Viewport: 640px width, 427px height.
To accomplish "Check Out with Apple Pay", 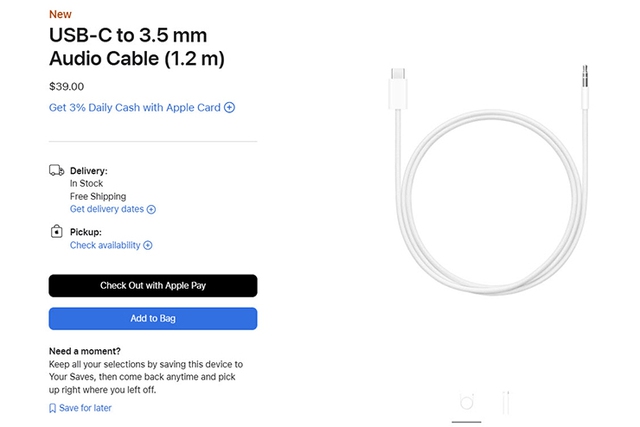I will click(x=153, y=286).
